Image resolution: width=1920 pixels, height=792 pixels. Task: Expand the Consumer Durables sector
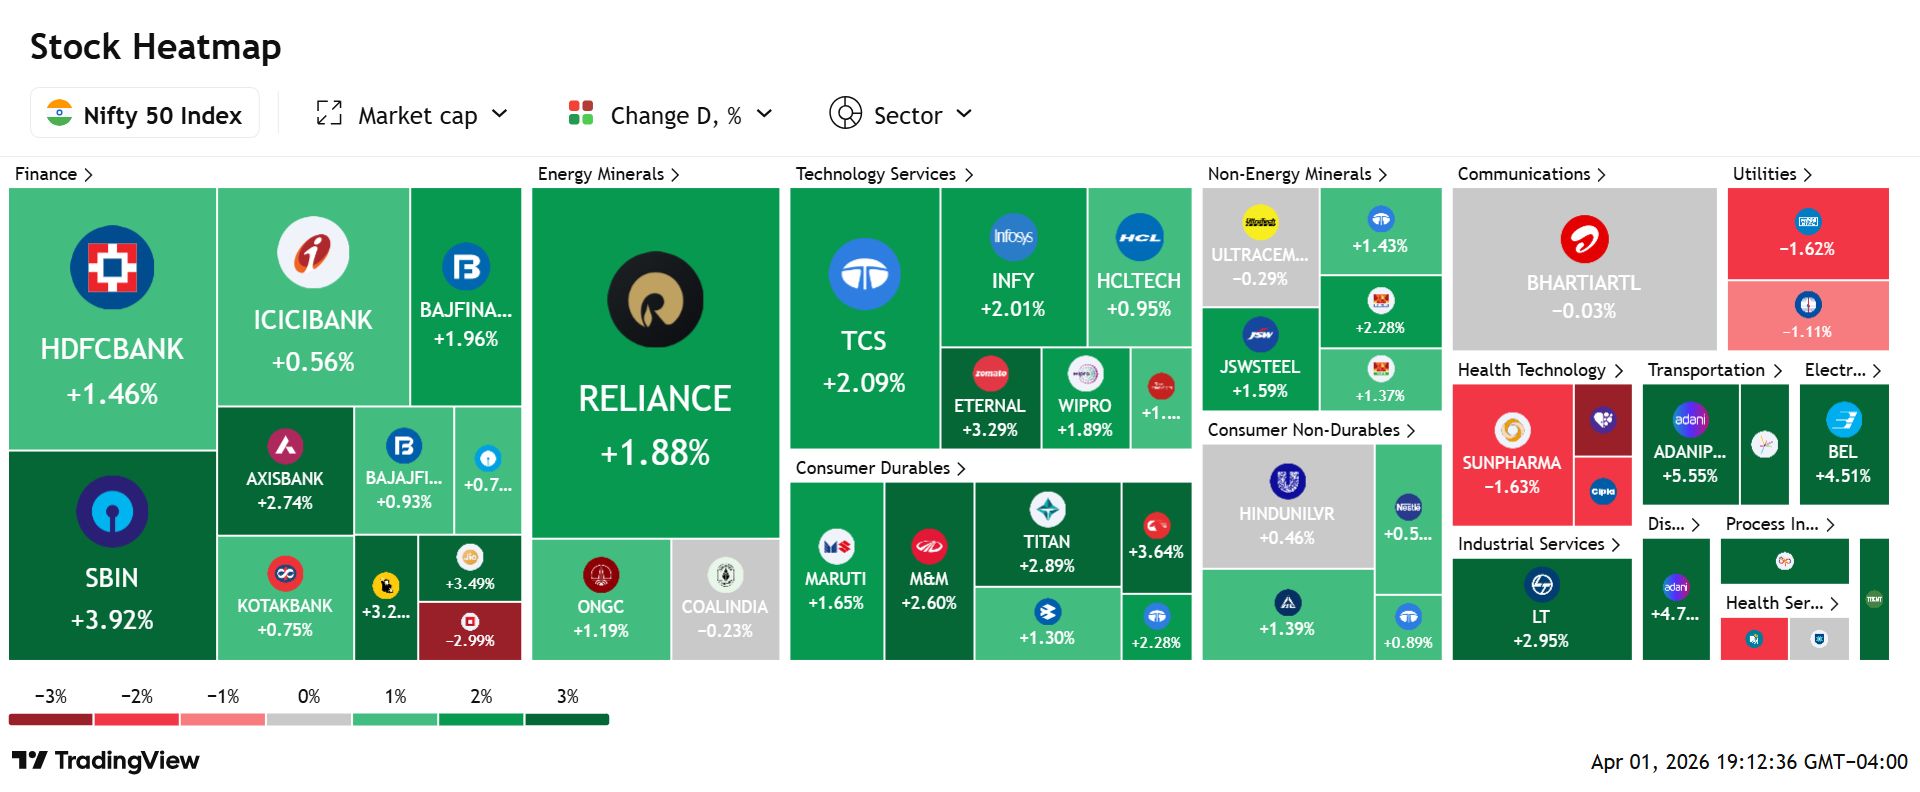881,468
